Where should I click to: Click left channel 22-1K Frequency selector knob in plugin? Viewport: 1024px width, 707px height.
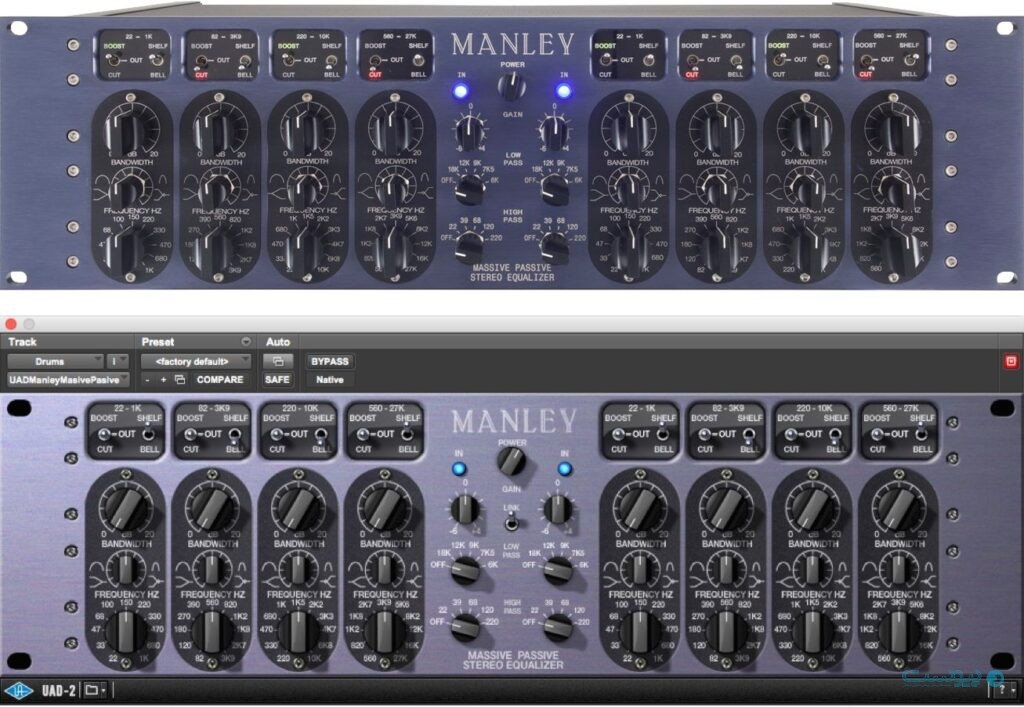(125, 633)
